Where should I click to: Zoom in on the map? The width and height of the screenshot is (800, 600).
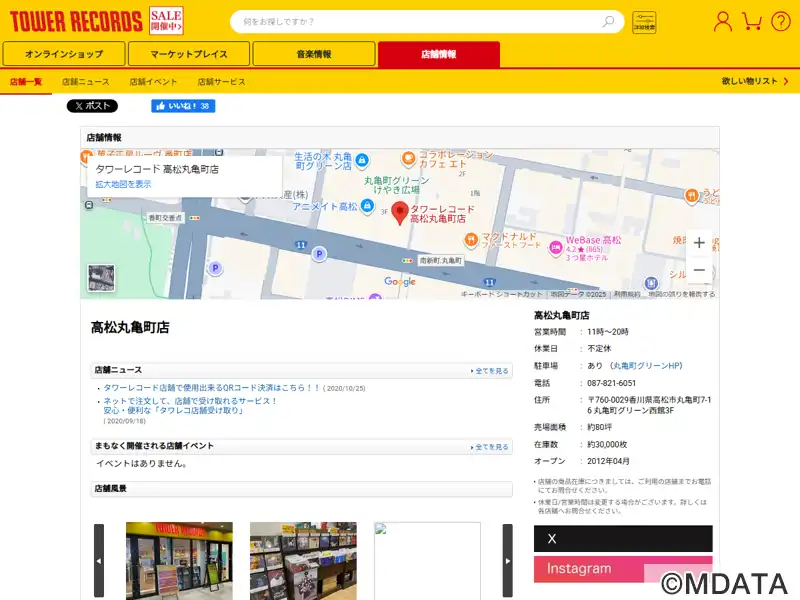coord(699,243)
